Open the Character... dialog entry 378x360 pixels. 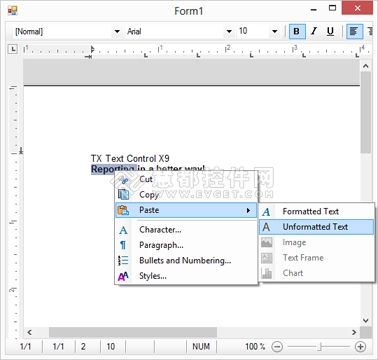tap(186, 230)
